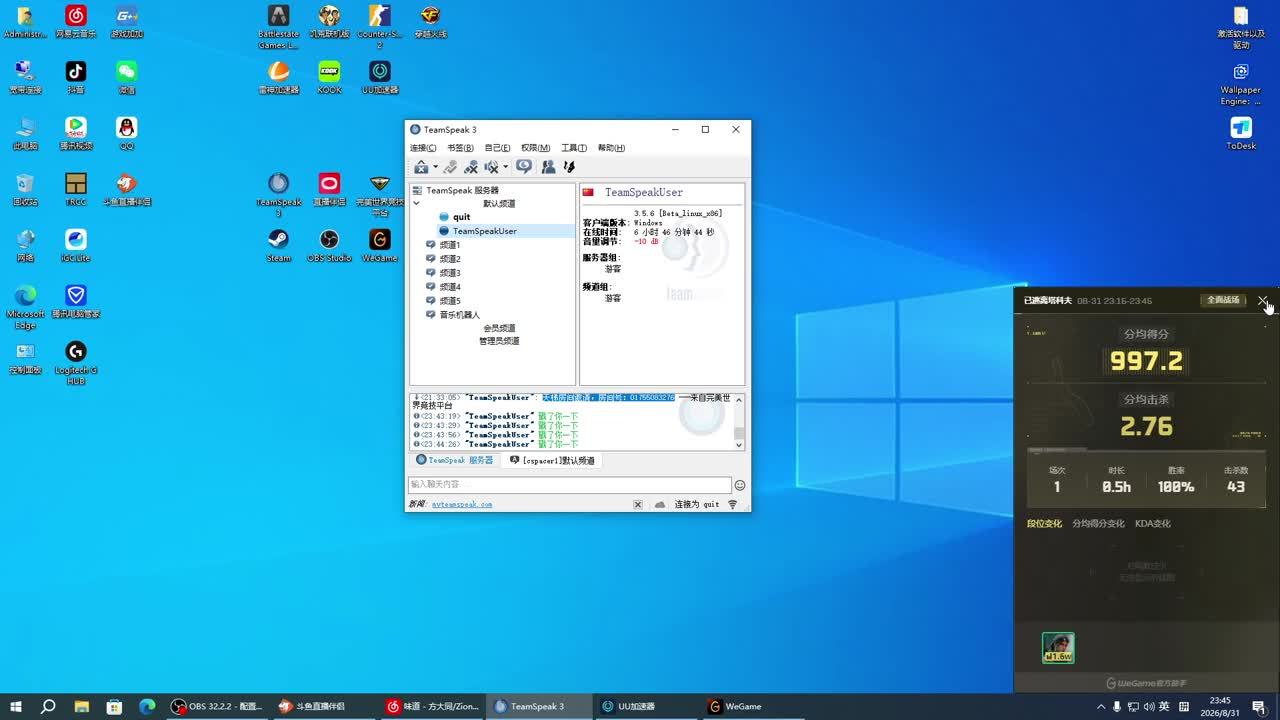The width and height of the screenshot is (1280, 720).
Task: Select channel 频道1
Action: [x=449, y=245]
